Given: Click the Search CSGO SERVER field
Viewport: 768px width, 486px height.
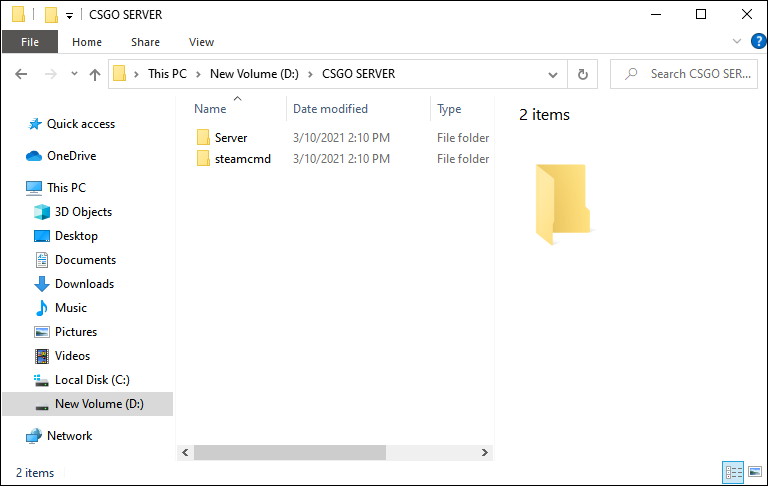Looking at the screenshot, I should coord(684,74).
